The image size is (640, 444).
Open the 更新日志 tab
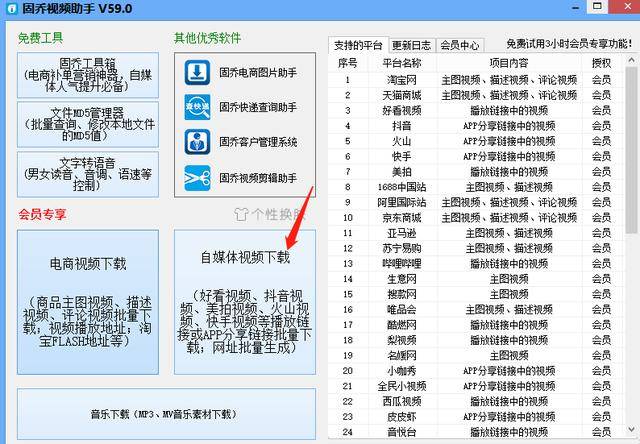413,46
